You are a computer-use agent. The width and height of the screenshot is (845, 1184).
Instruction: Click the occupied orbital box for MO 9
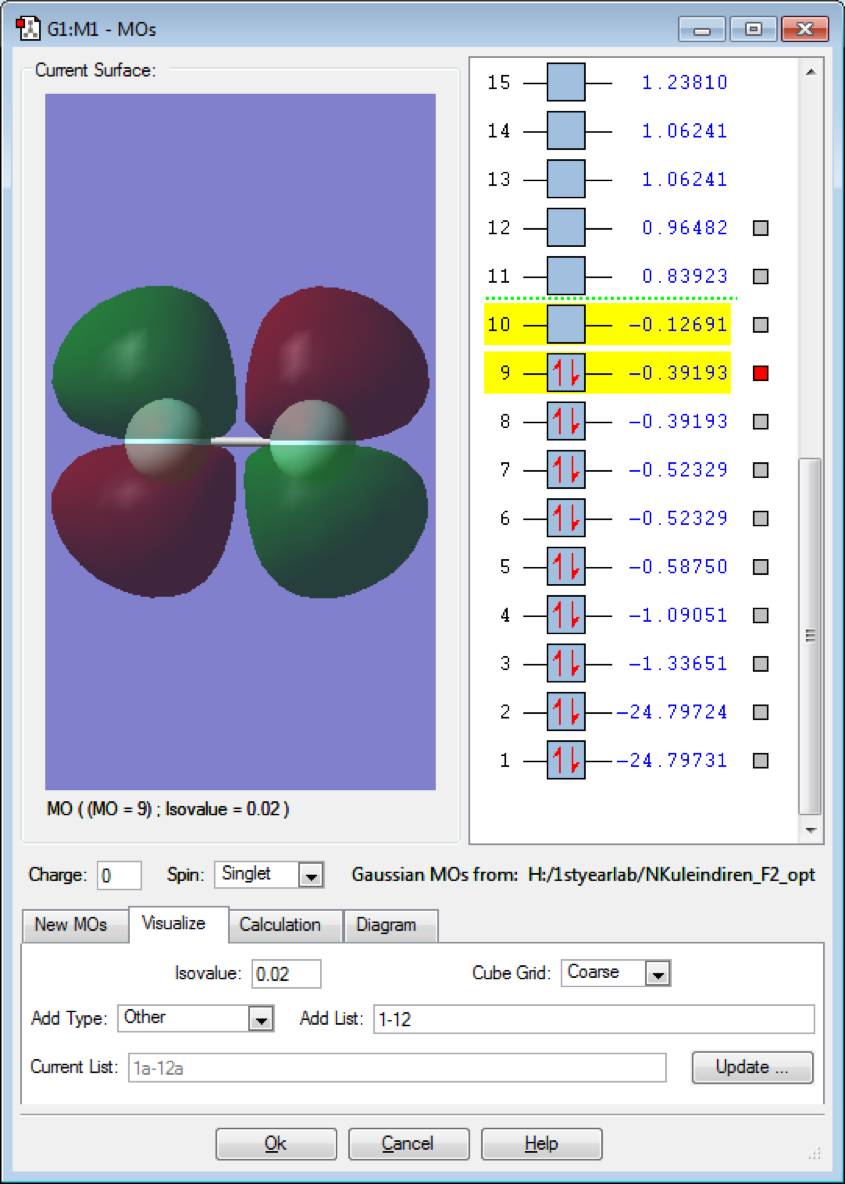pyautogui.click(x=566, y=373)
